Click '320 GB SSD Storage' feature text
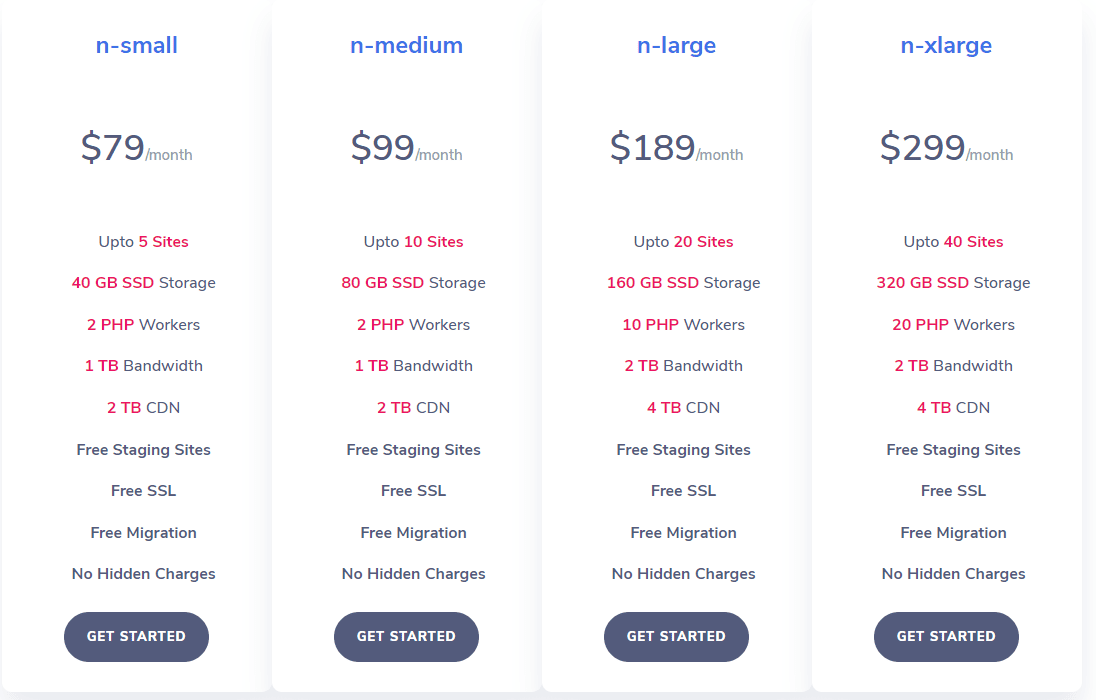 [953, 283]
